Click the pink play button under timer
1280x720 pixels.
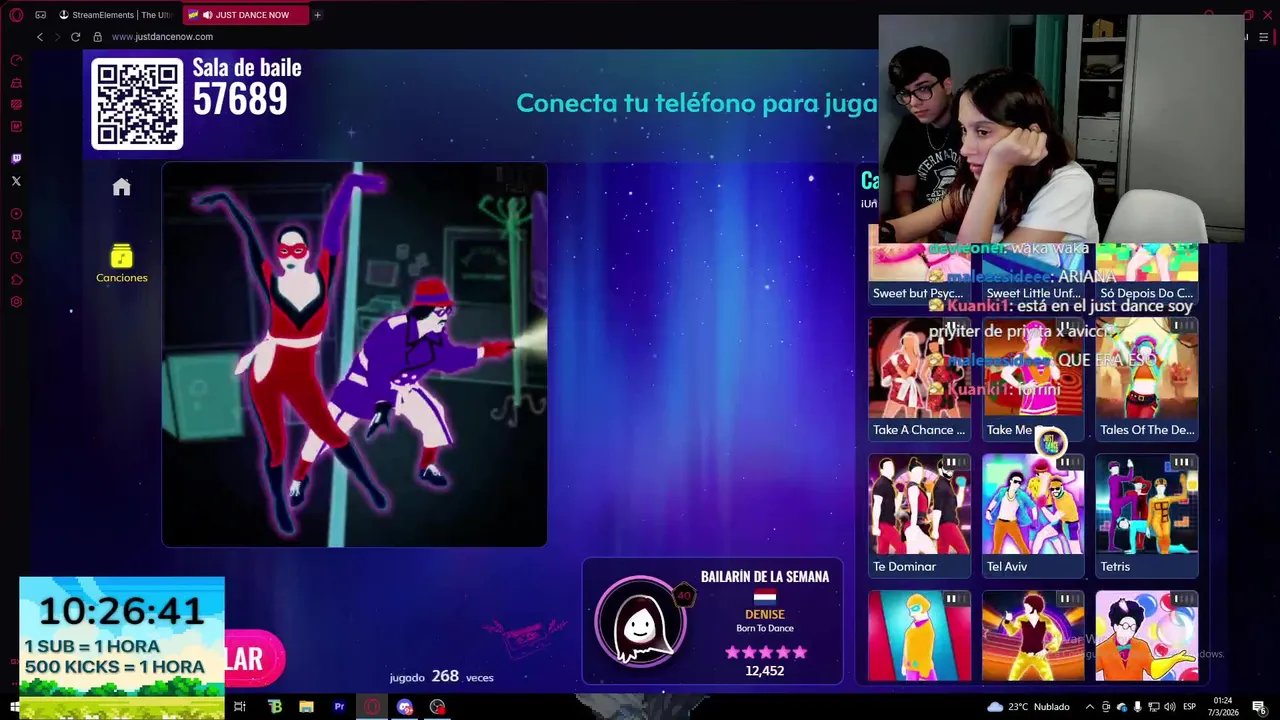253,658
